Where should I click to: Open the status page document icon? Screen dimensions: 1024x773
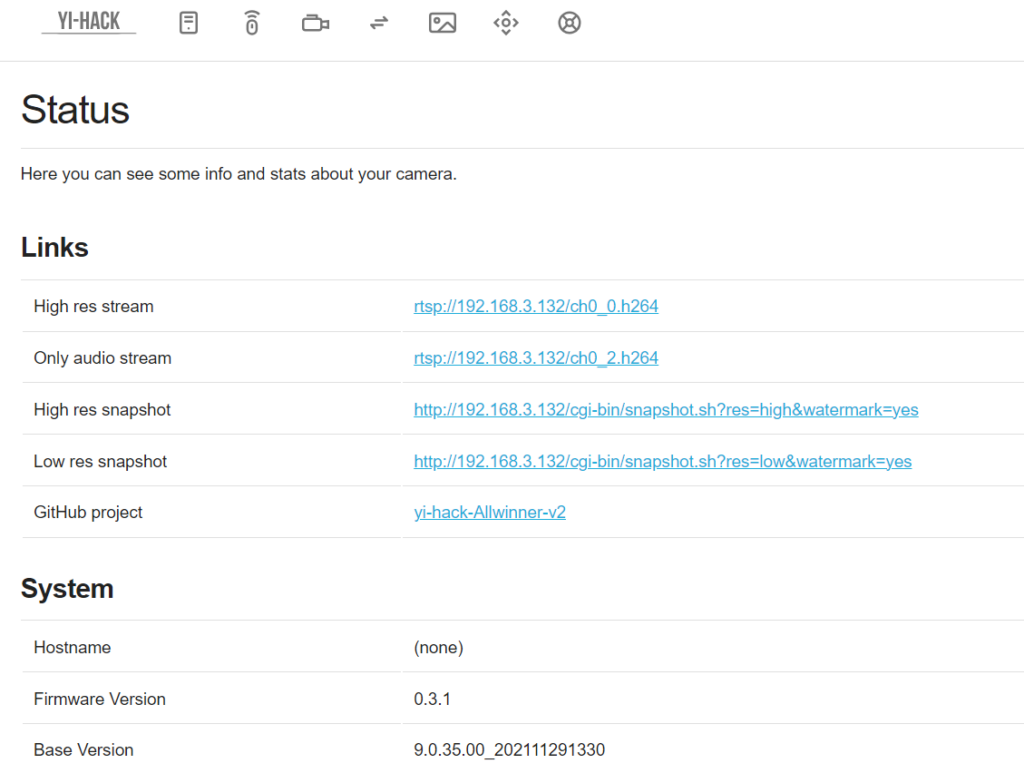188,23
